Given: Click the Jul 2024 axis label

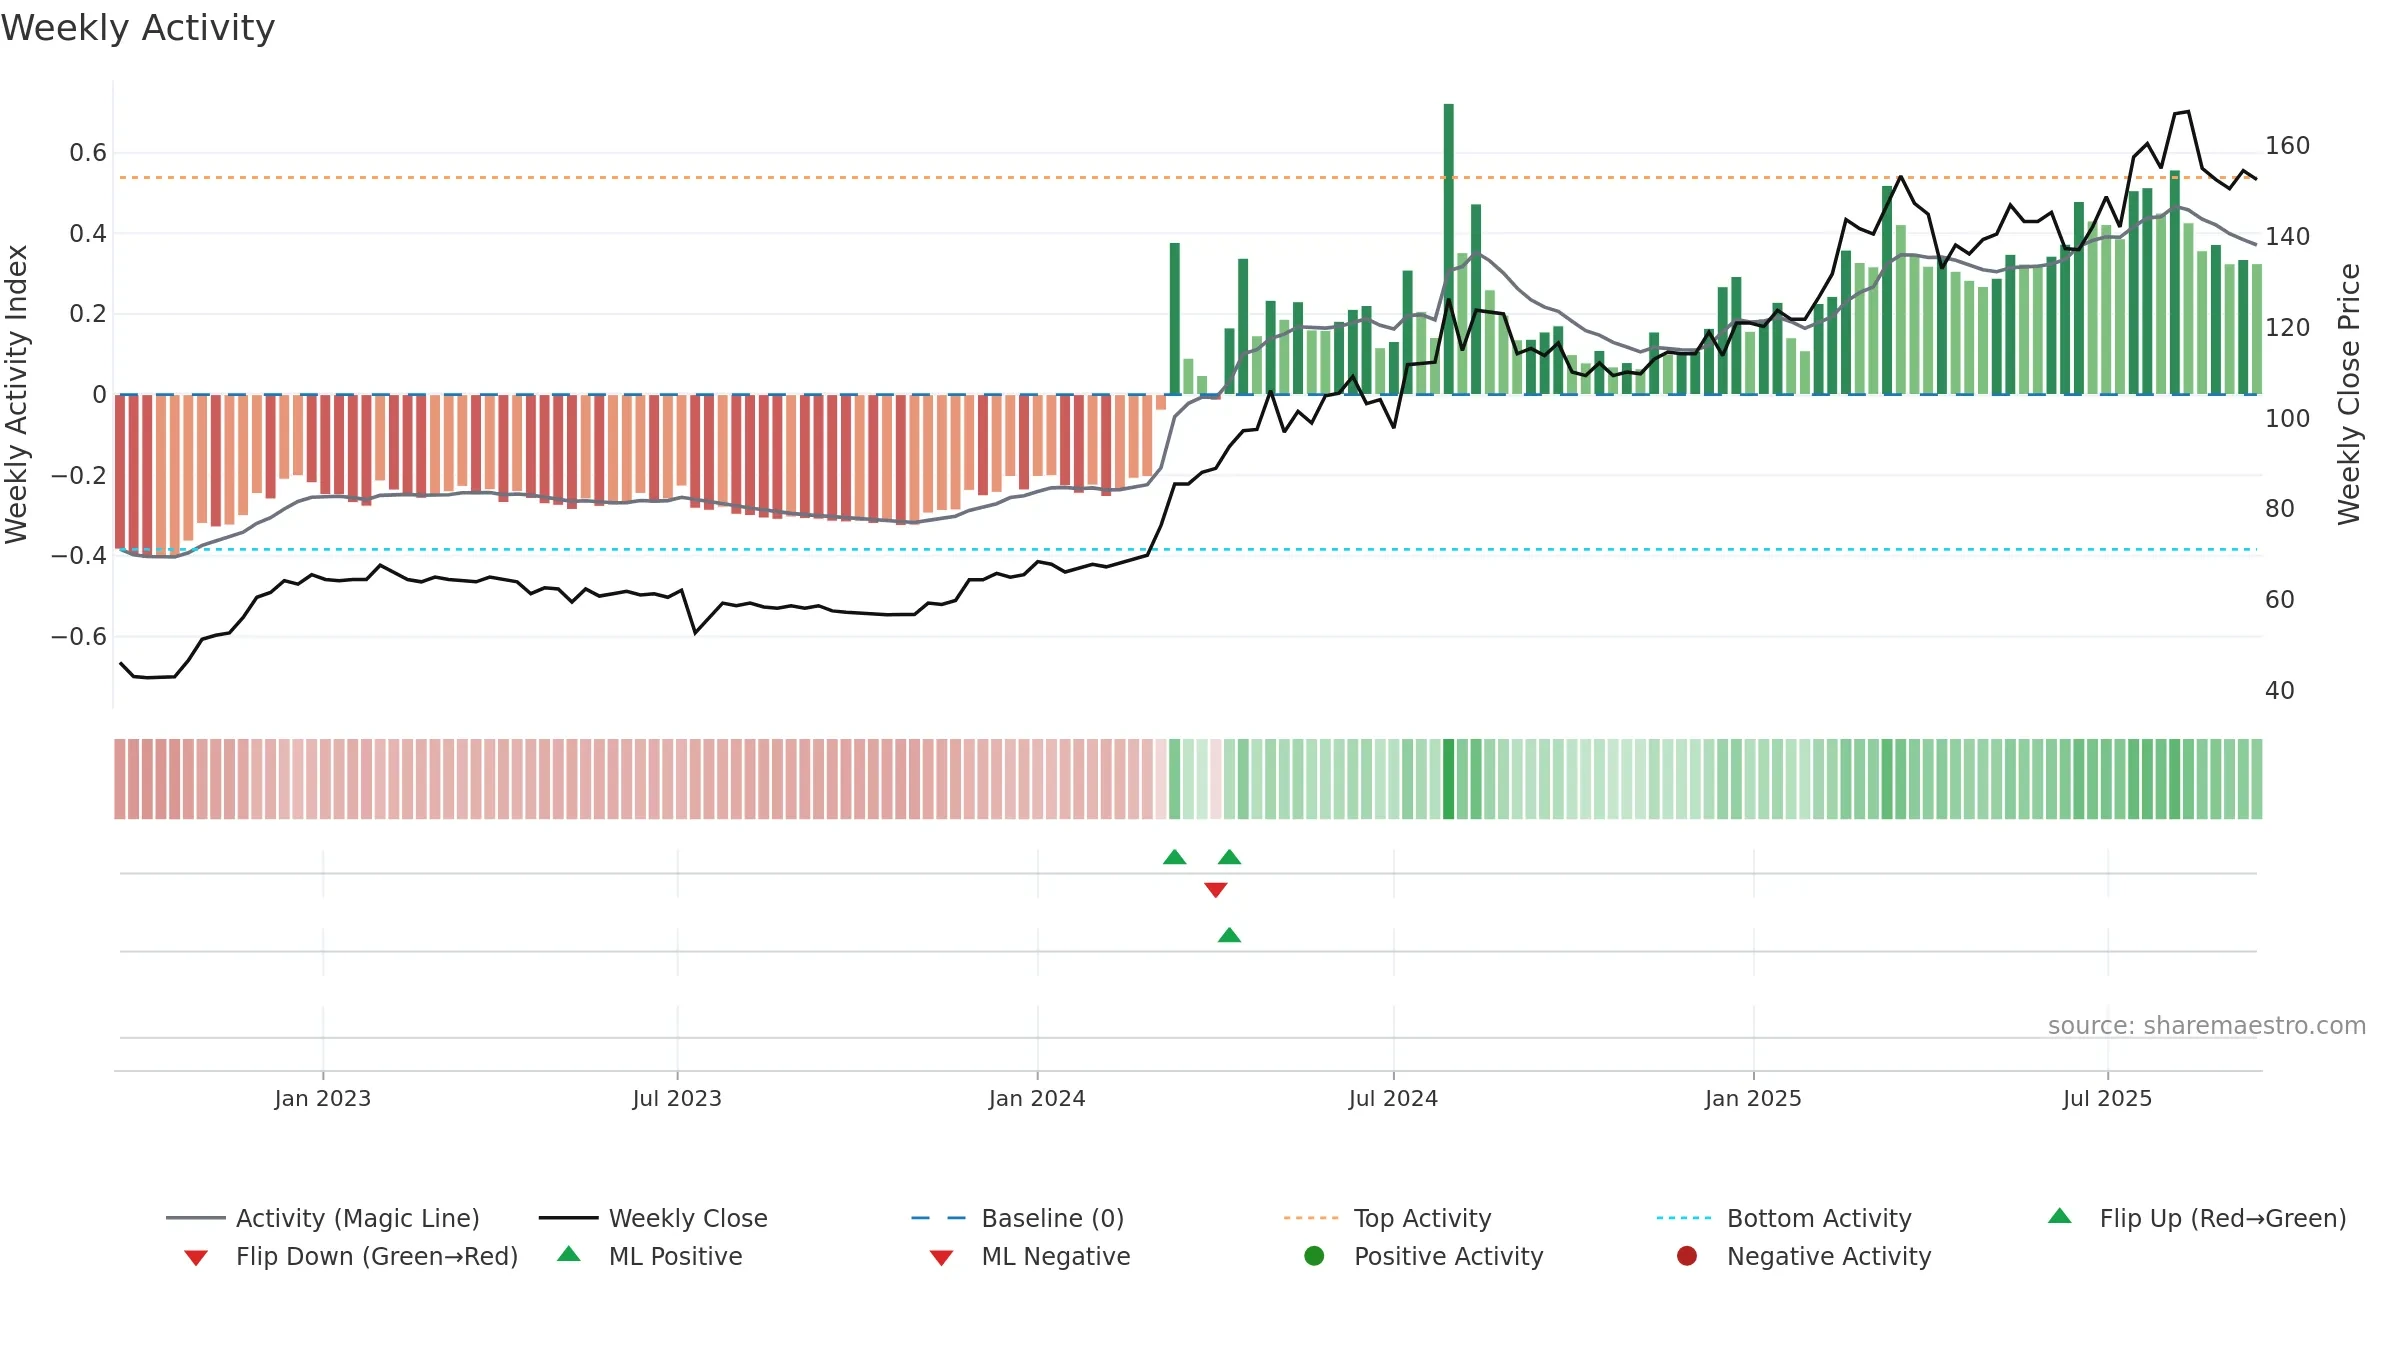Looking at the screenshot, I should point(1393,1099).
